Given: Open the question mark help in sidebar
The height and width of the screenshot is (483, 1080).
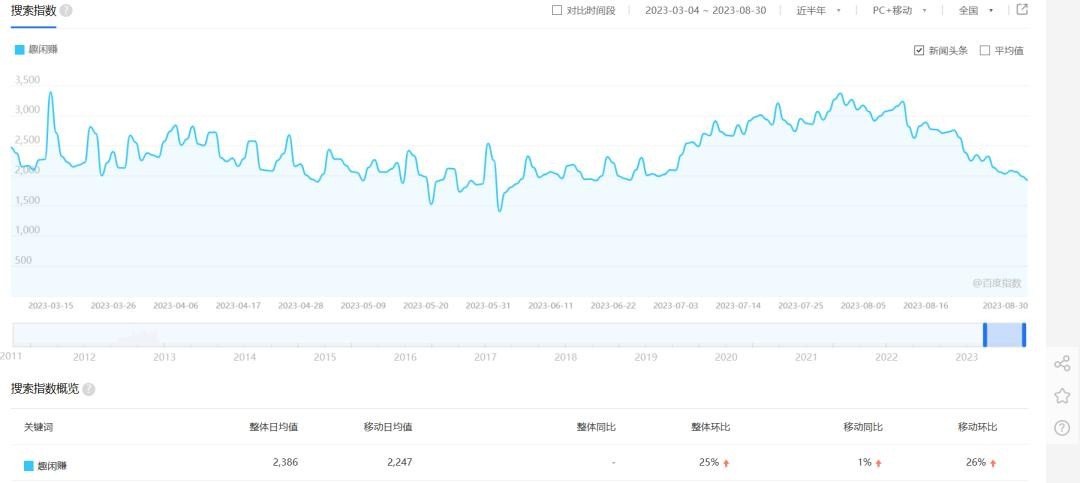Looking at the screenshot, I should click(x=1062, y=428).
